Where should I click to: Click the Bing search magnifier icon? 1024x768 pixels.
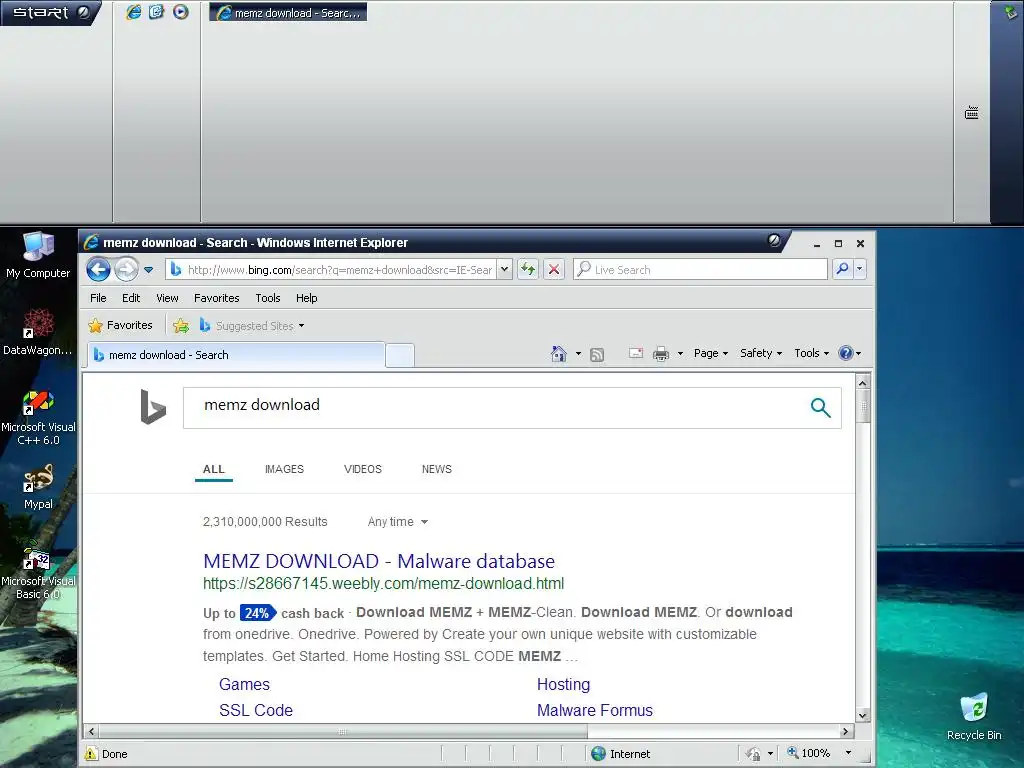[x=820, y=408]
